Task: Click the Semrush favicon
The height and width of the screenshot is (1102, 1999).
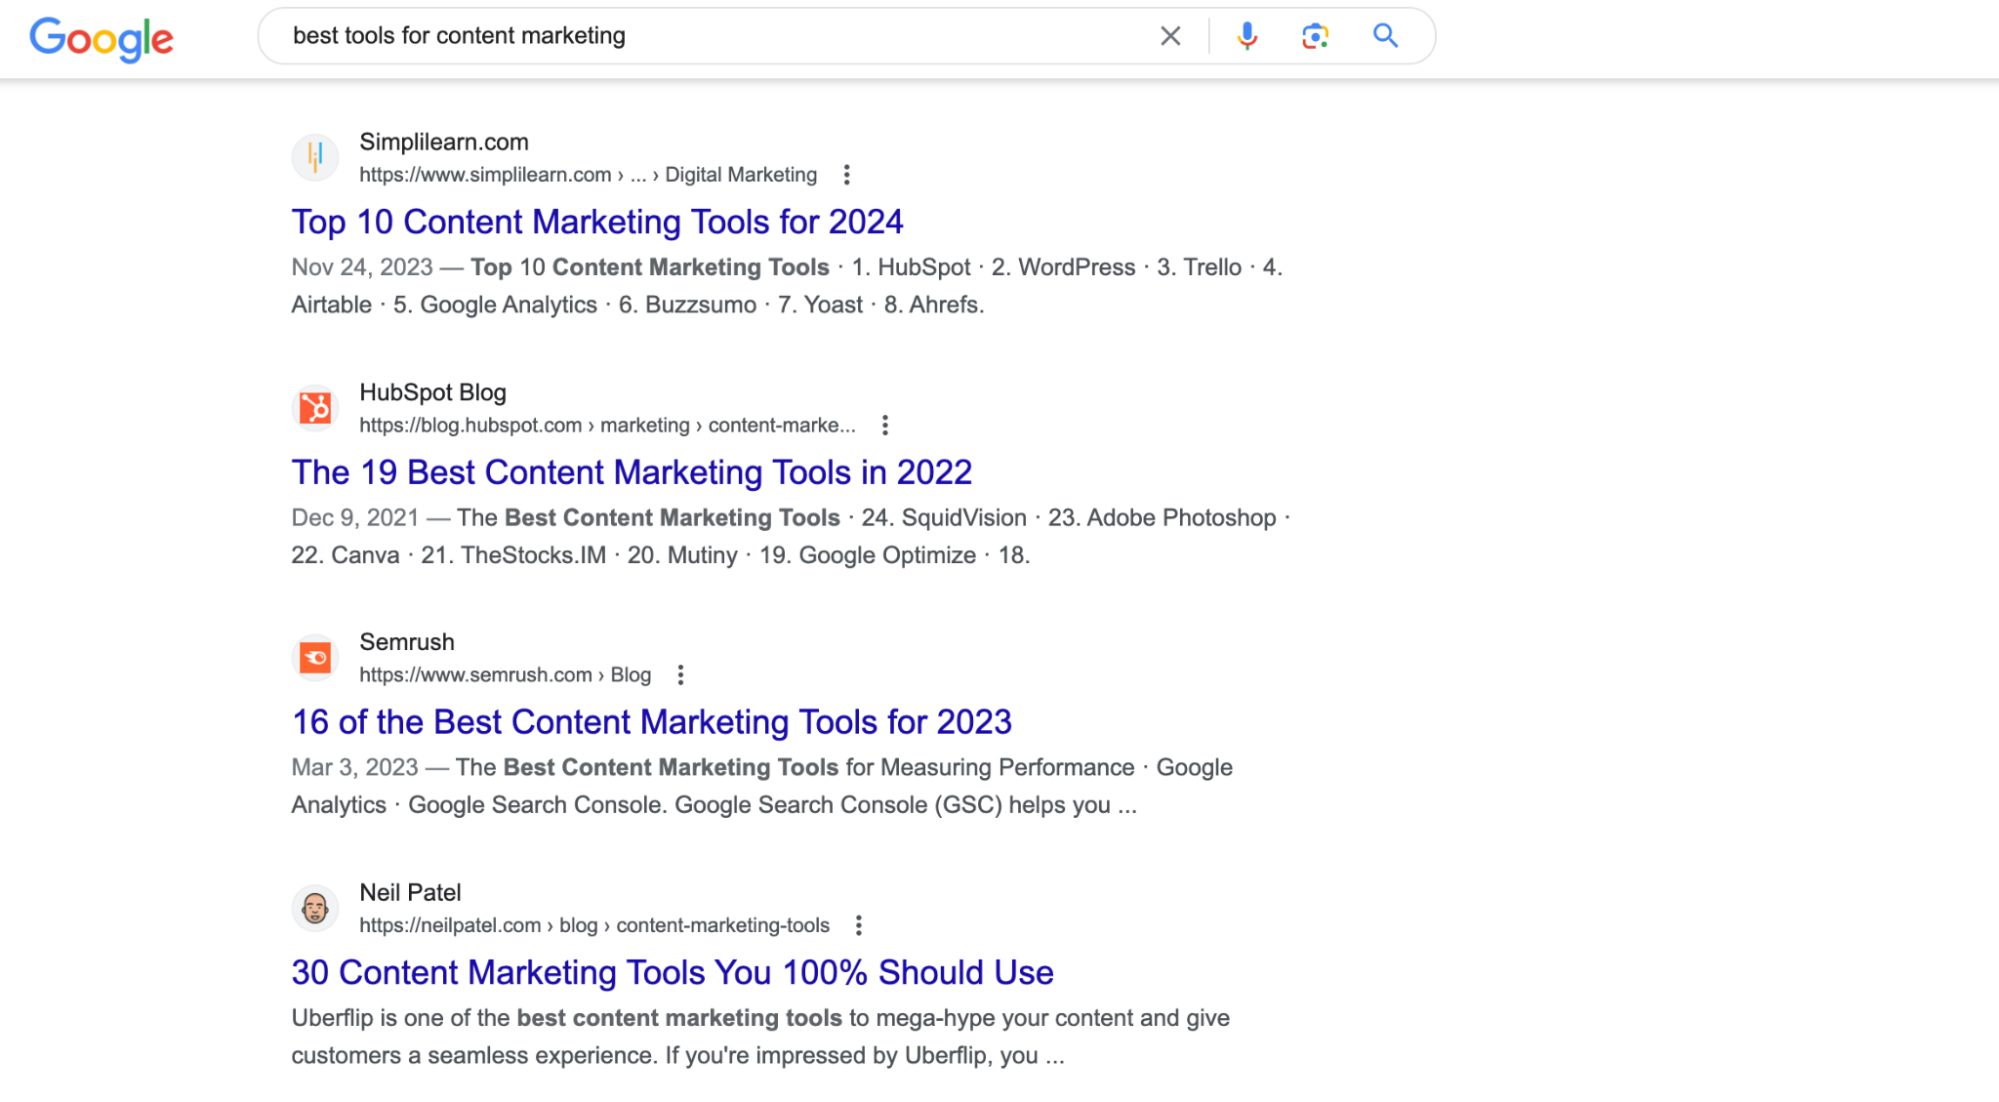Action: pyautogui.click(x=315, y=658)
